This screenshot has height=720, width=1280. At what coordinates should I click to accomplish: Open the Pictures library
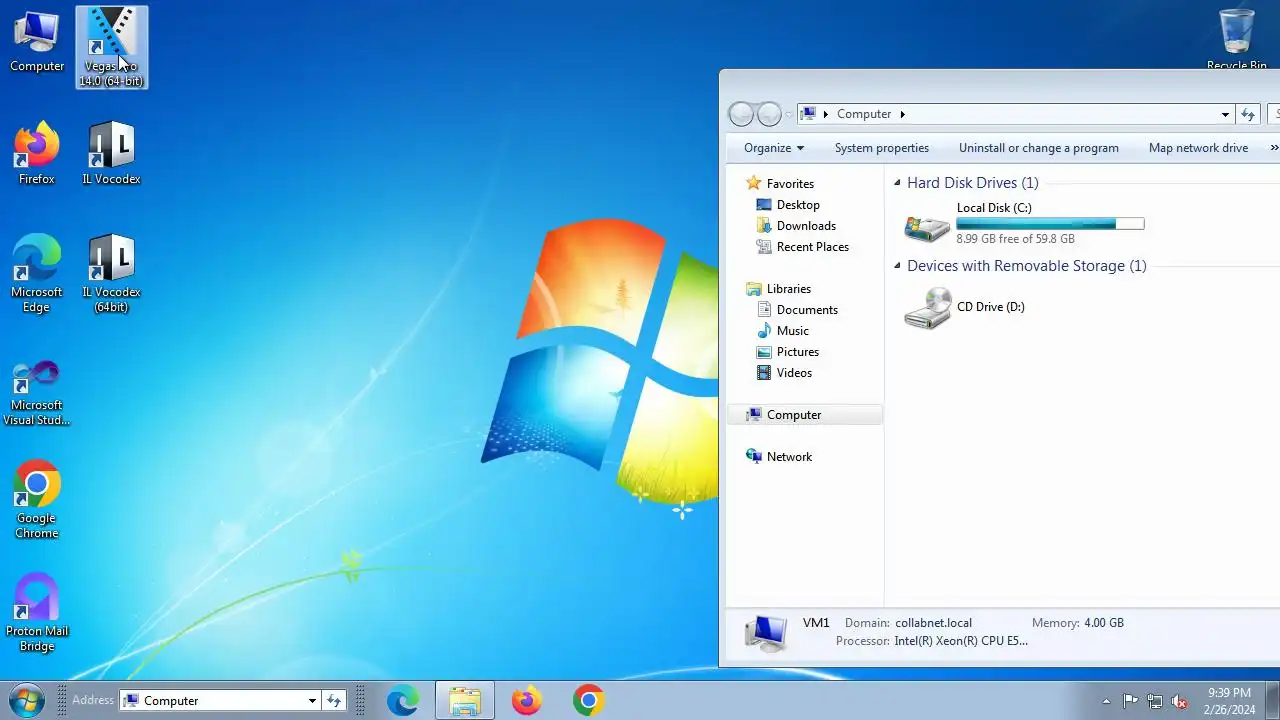797,352
